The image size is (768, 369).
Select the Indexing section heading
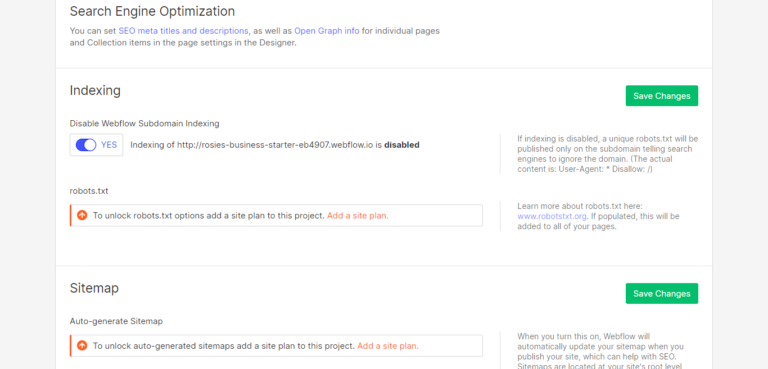[x=95, y=91]
